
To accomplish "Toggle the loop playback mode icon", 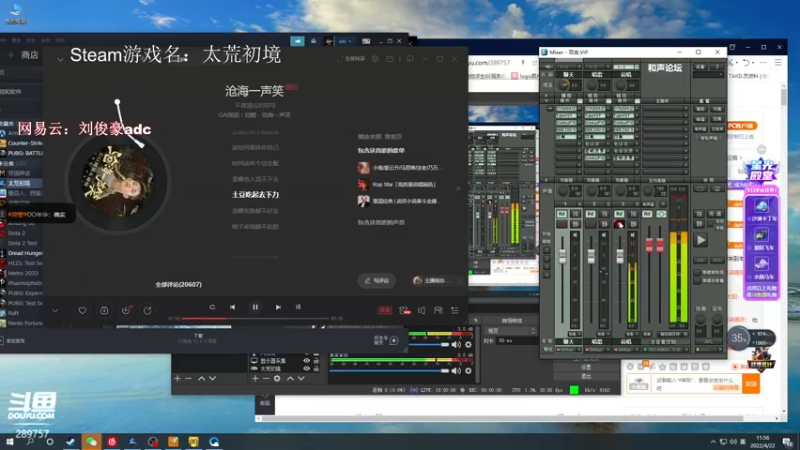I will click(x=212, y=307).
